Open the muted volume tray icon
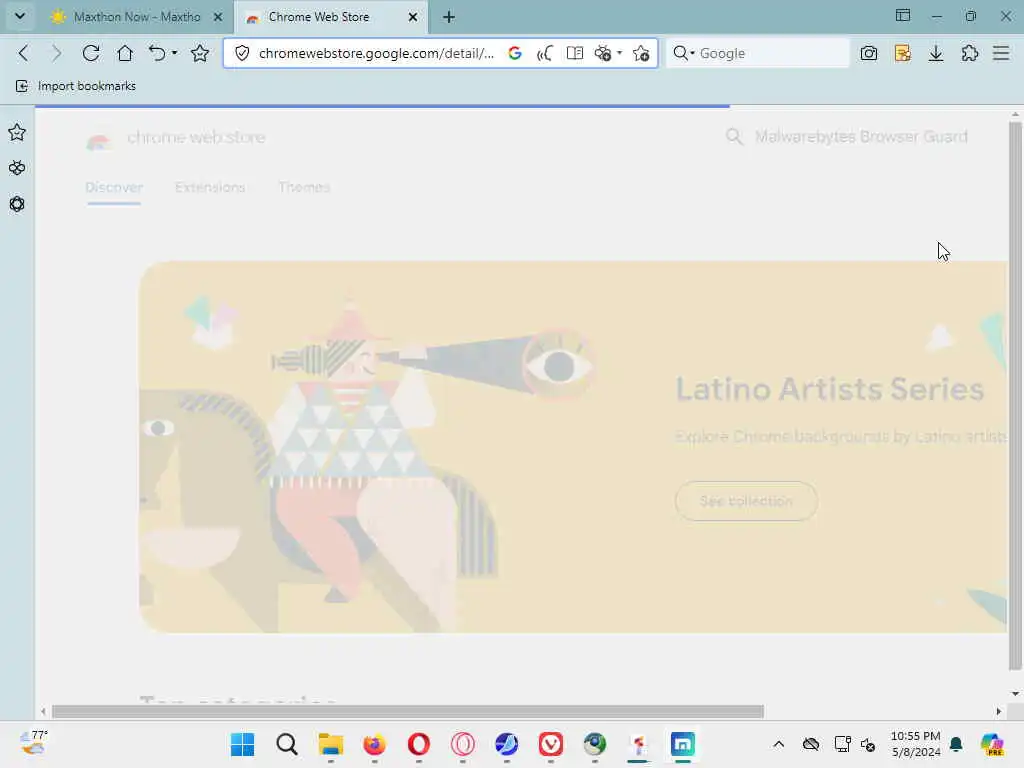This screenshot has width=1024, height=768. pyautogui.click(x=867, y=744)
